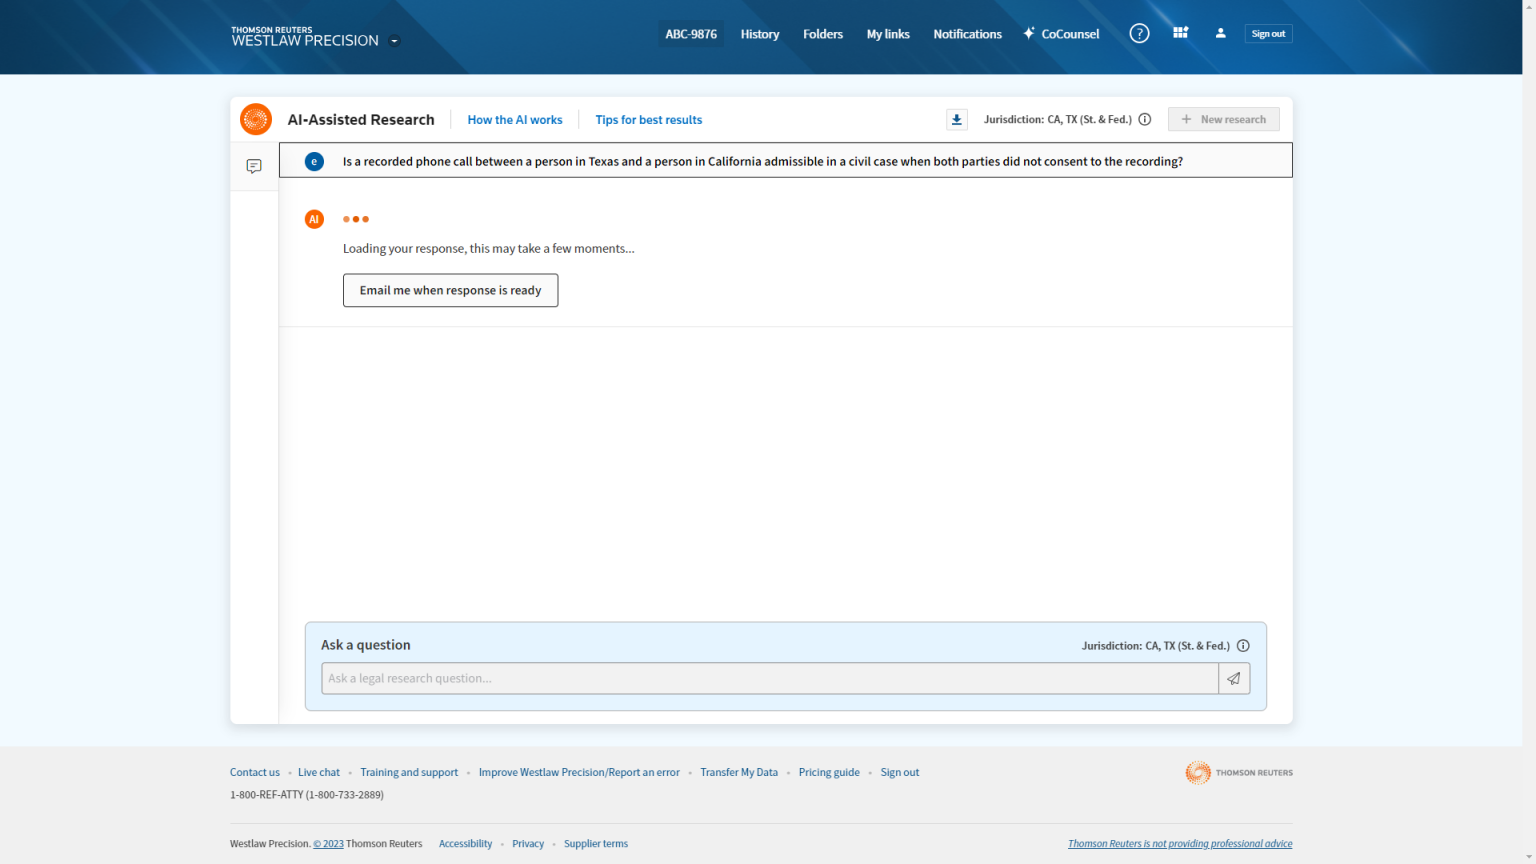Click the legal research question input field
This screenshot has width=1536, height=864.
[x=770, y=678]
